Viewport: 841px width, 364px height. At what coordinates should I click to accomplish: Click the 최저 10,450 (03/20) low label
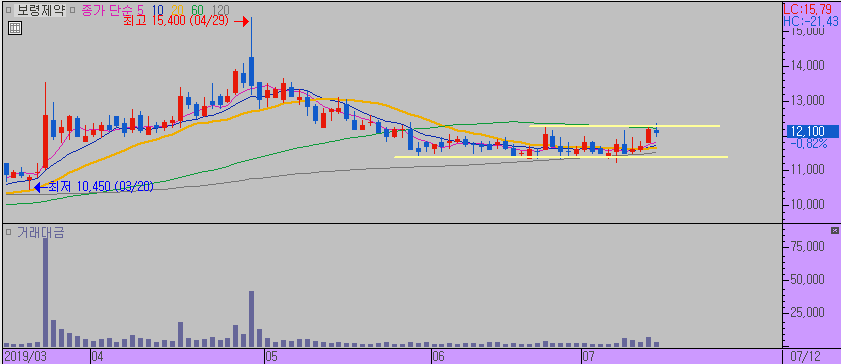pos(101,187)
